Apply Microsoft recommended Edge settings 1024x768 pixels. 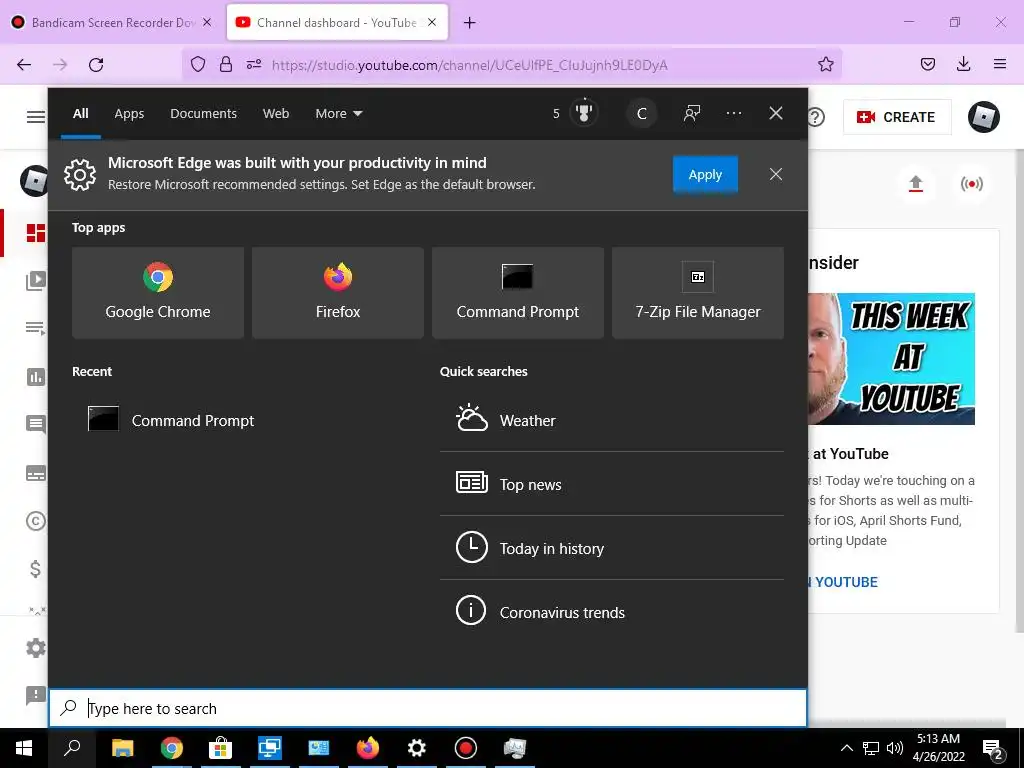pos(705,174)
